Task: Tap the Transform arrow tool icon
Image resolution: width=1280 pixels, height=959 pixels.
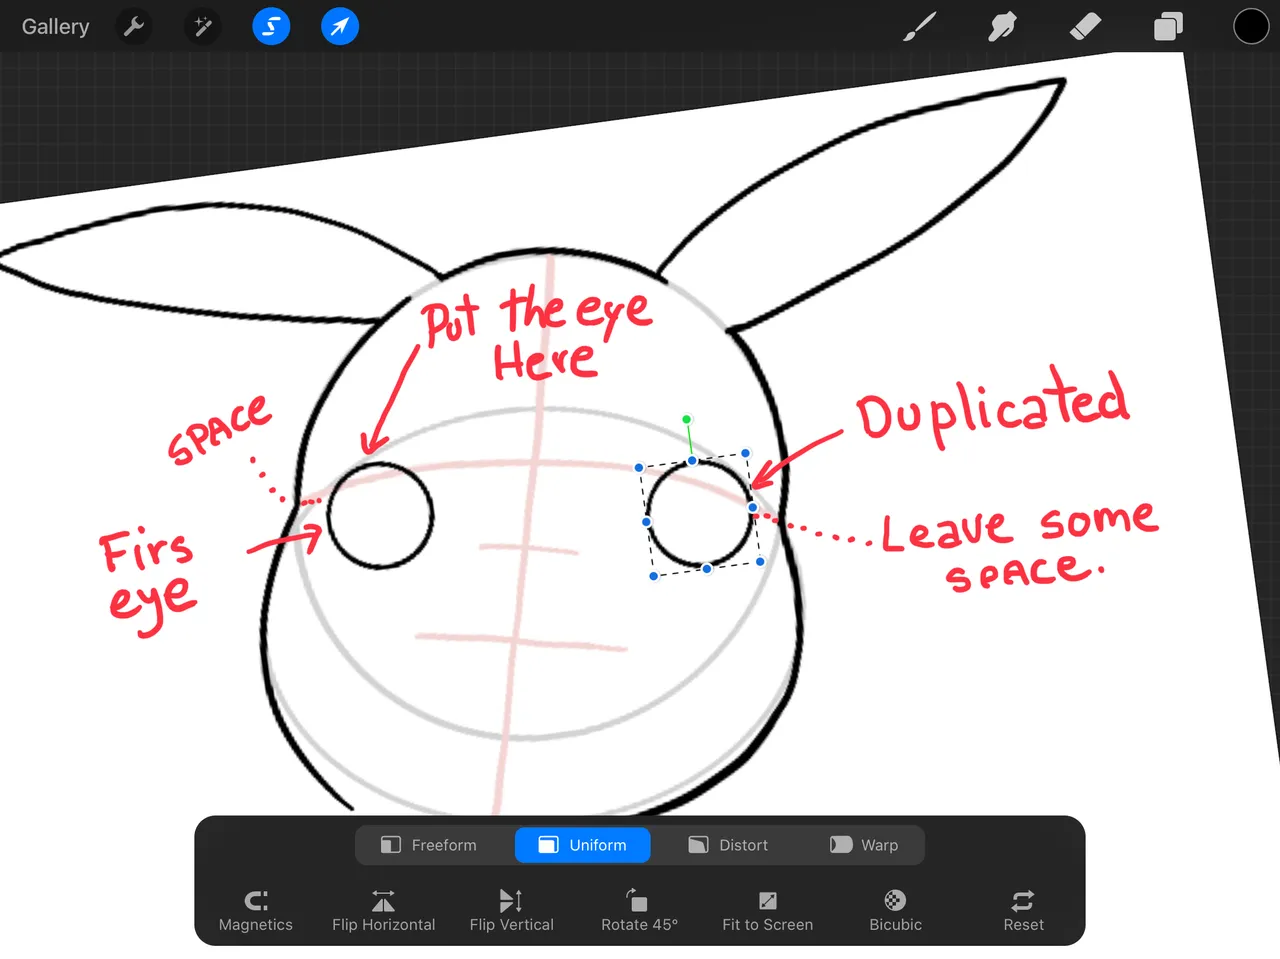Action: (340, 27)
